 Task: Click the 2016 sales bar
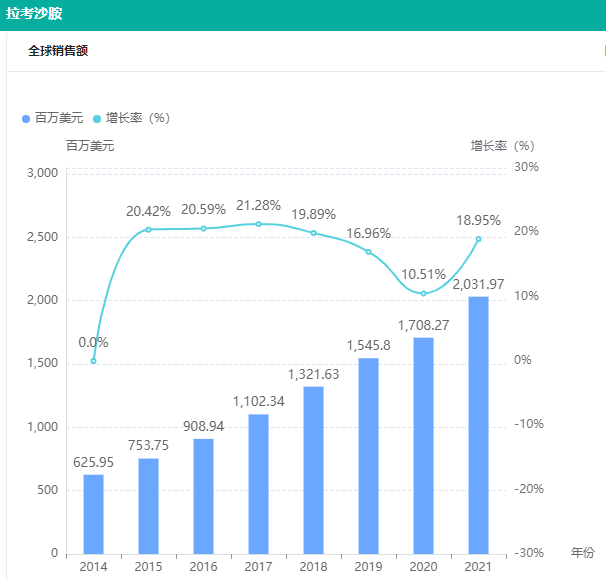pyautogui.click(x=204, y=497)
